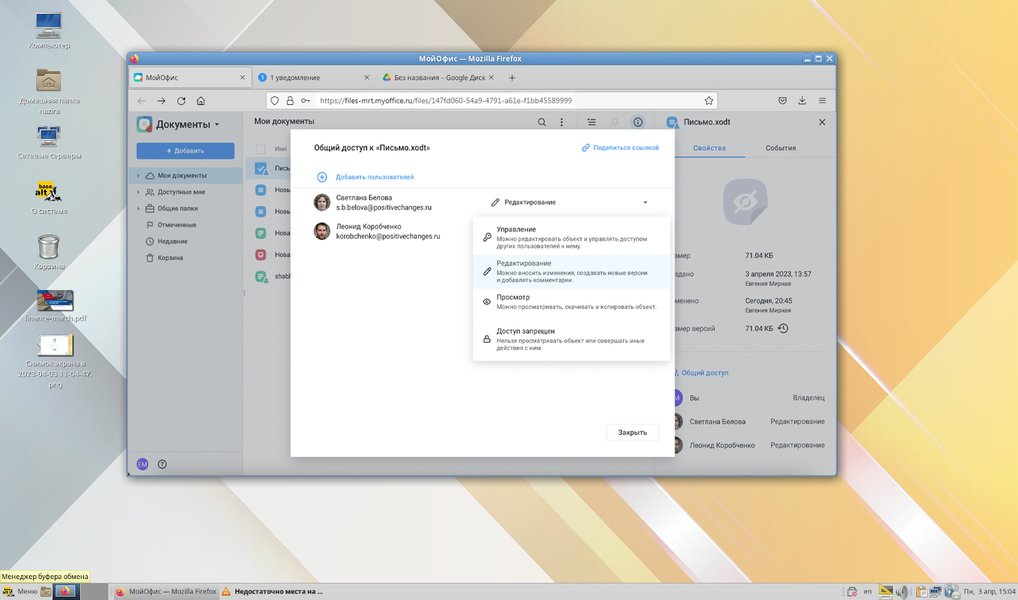Choose the Просмотр access option
The width and height of the screenshot is (1018, 600).
[571, 302]
